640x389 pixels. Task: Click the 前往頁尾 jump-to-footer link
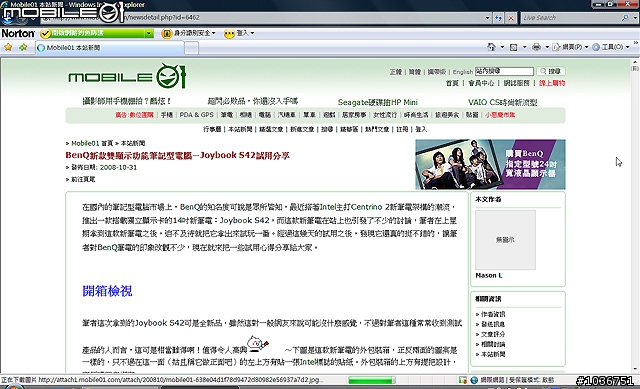point(83,179)
